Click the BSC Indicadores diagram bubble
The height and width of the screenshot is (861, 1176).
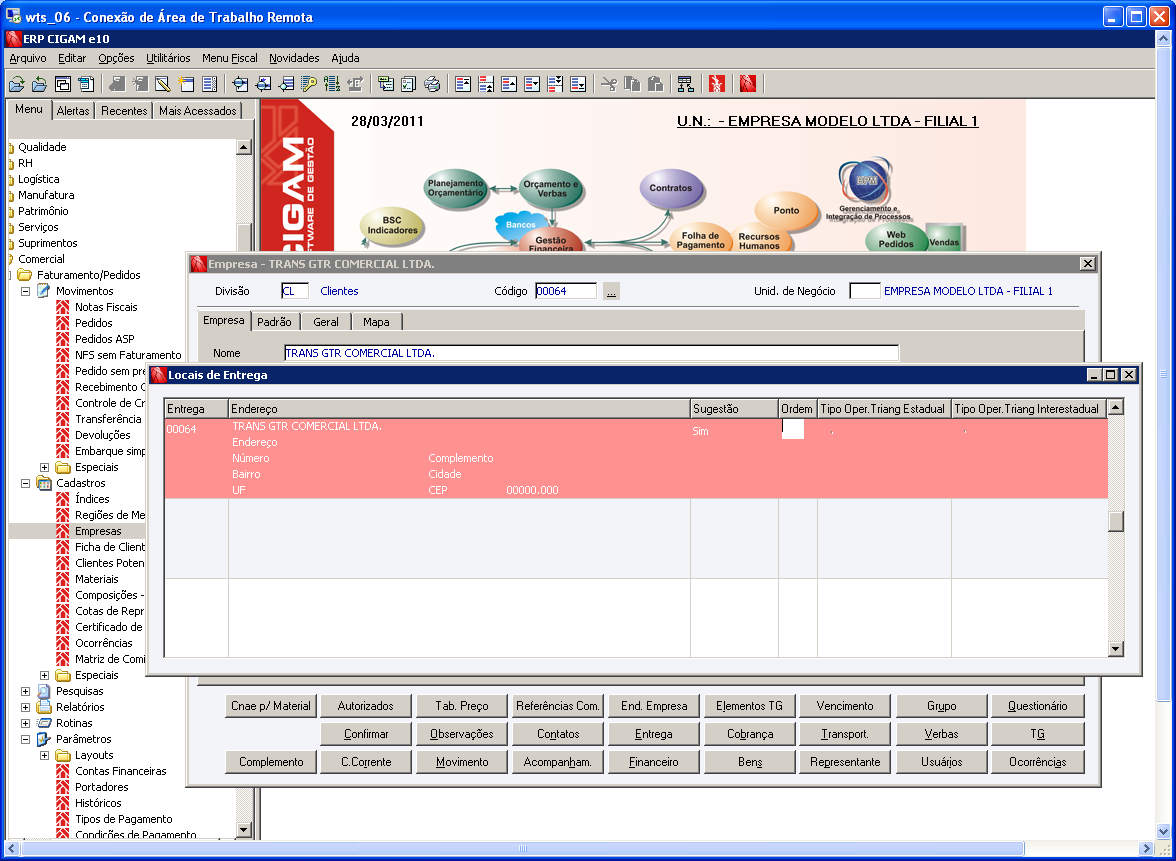click(x=392, y=226)
